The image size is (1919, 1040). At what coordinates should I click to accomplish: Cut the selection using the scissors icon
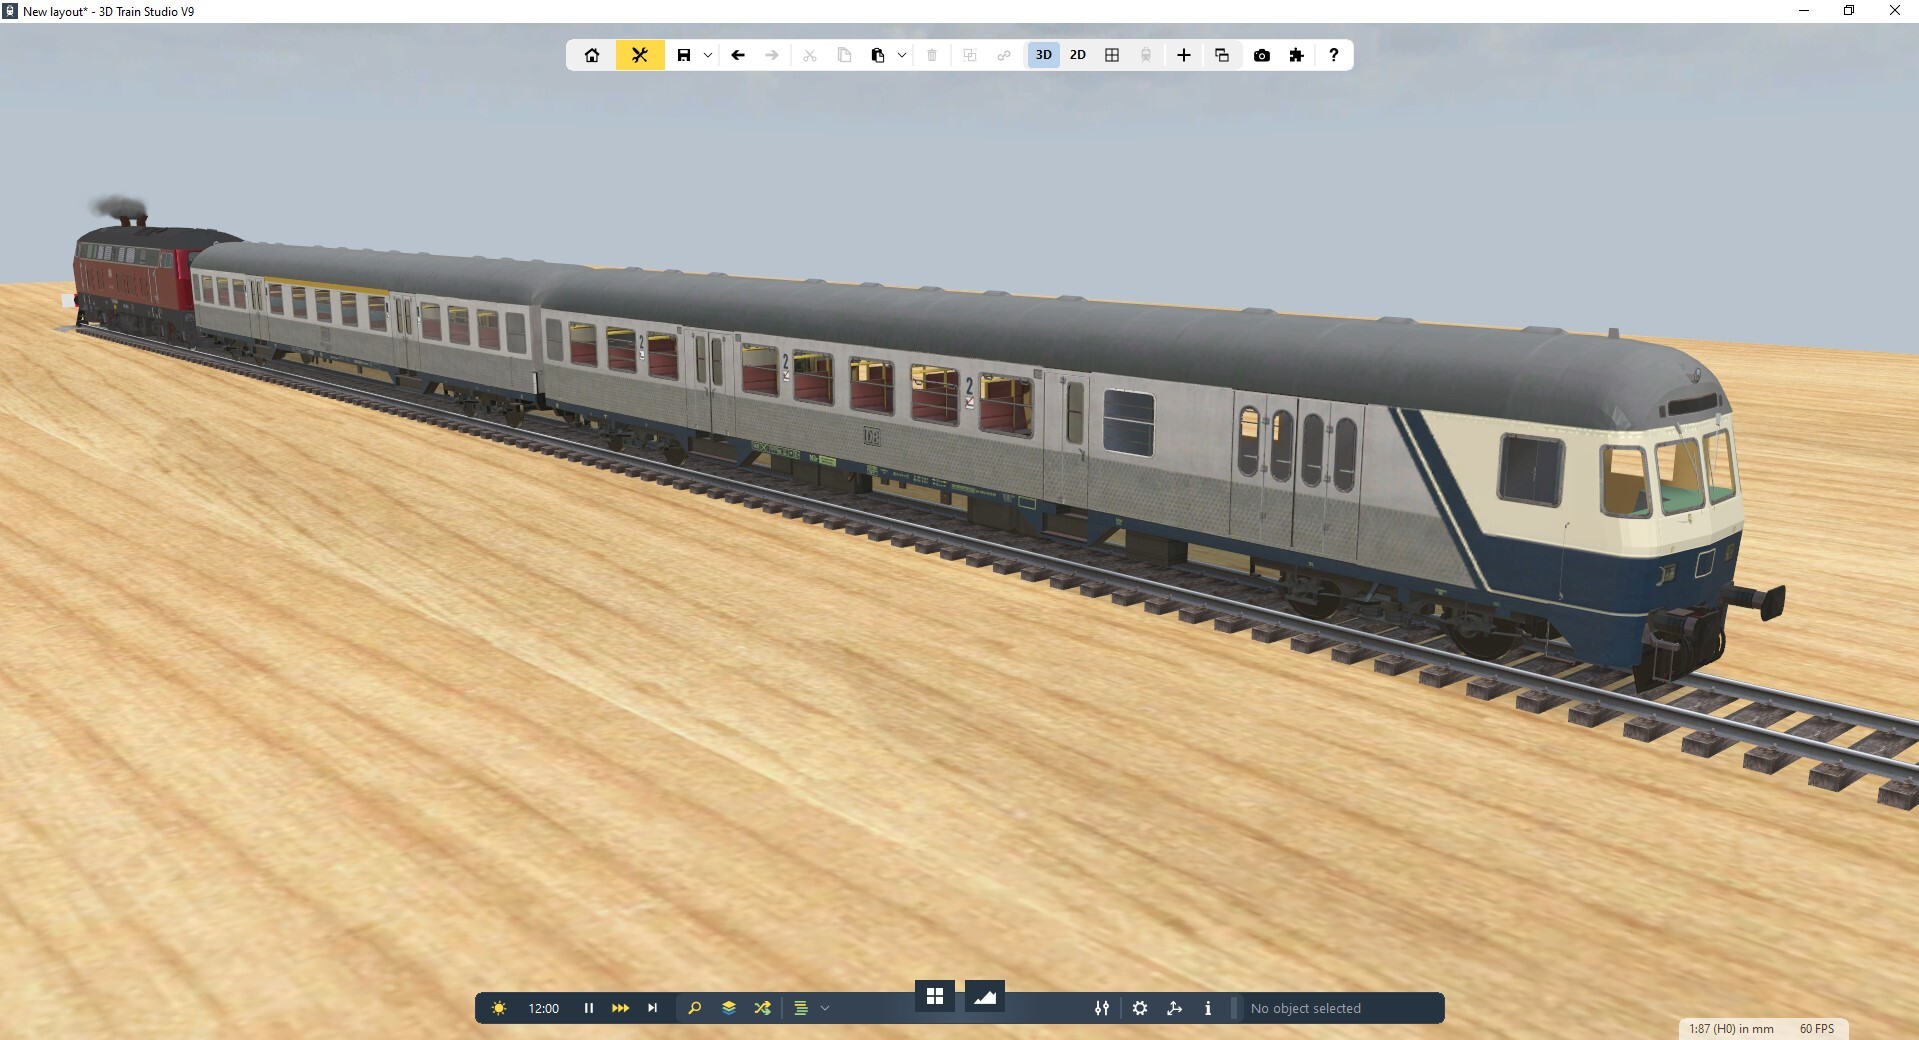pyautogui.click(x=810, y=55)
